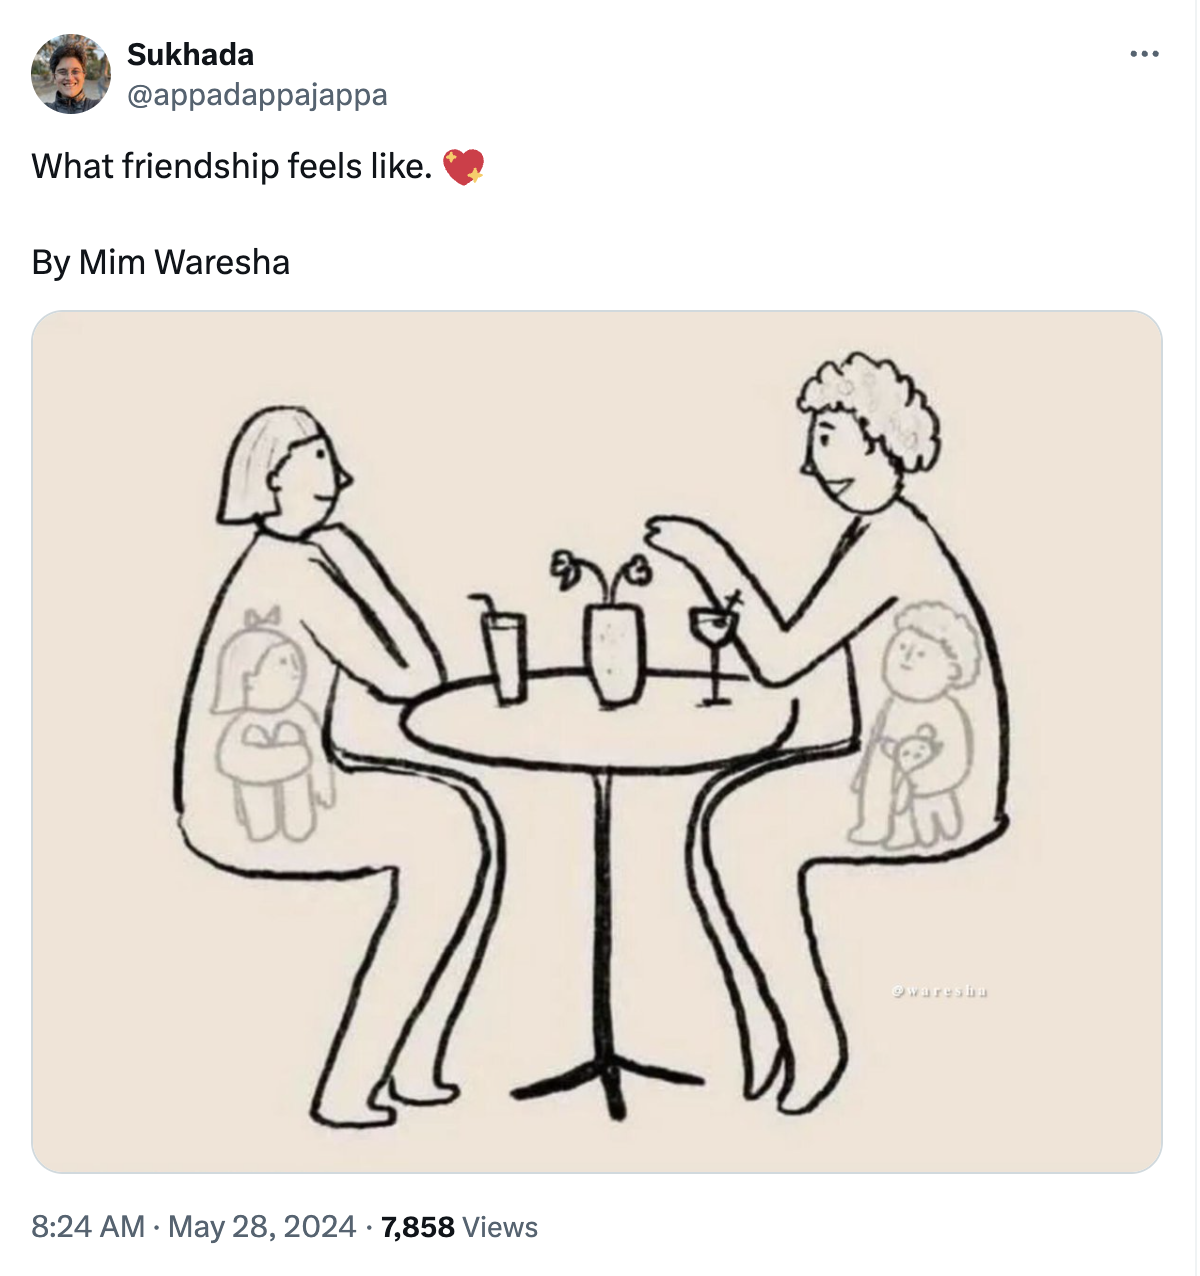Open the 8:24 AM timestamp link
This screenshot has width=1200, height=1276.
(88, 1226)
